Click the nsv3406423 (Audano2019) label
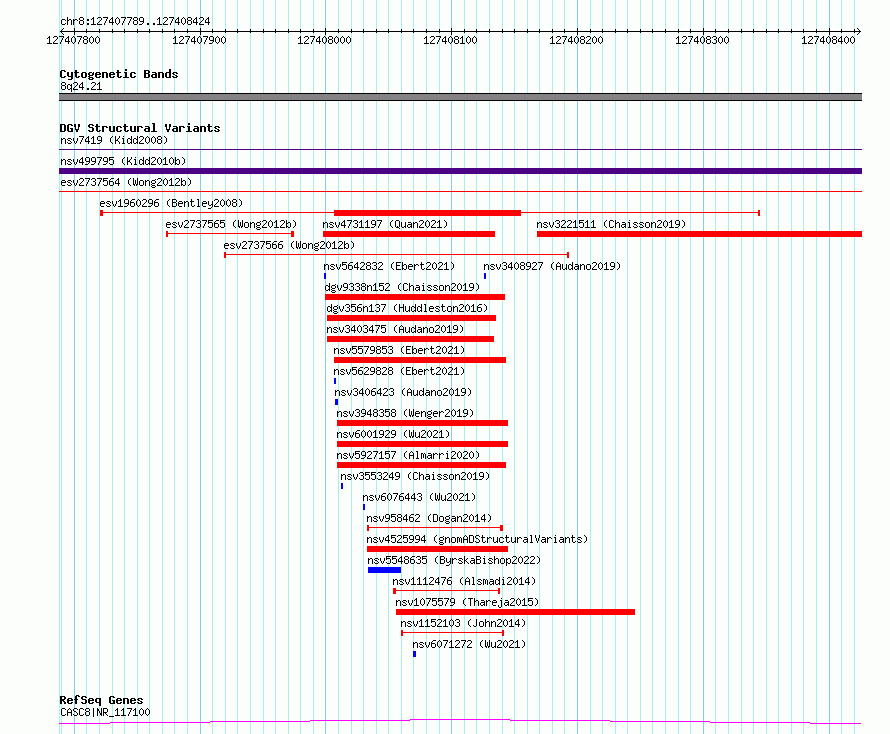The height and width of the screenshot is (734, 890). coord(403,392)
